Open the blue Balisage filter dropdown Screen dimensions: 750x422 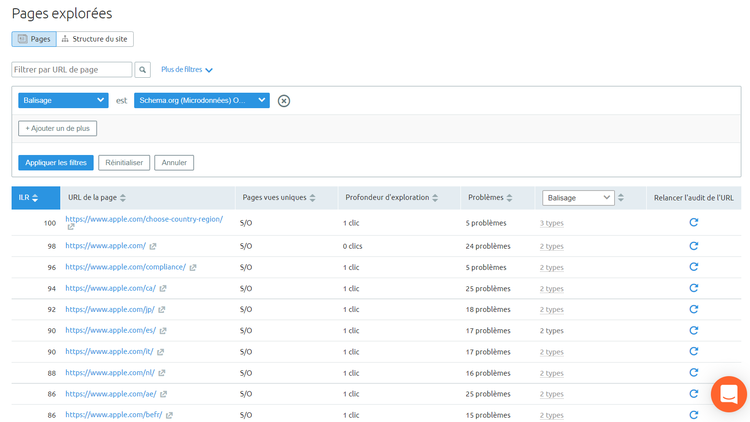(63, 100)
